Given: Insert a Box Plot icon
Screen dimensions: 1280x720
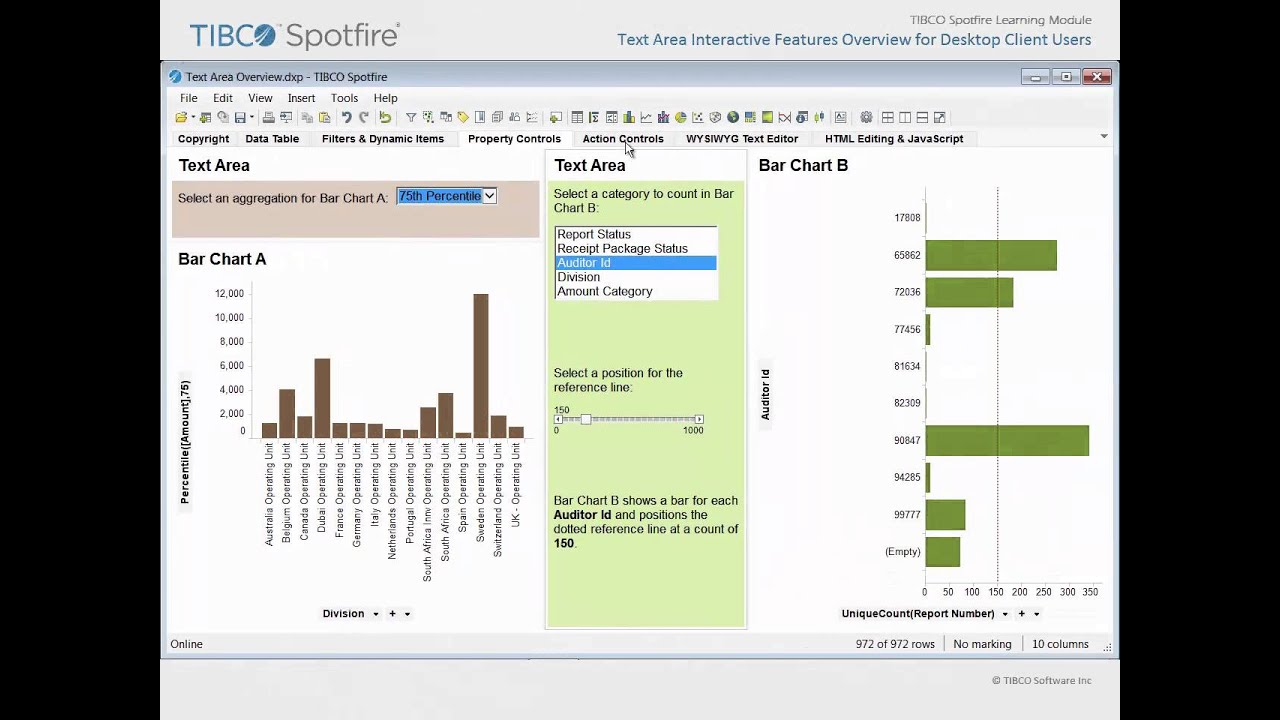Looking at the screenshot, I should pos(819,117).
